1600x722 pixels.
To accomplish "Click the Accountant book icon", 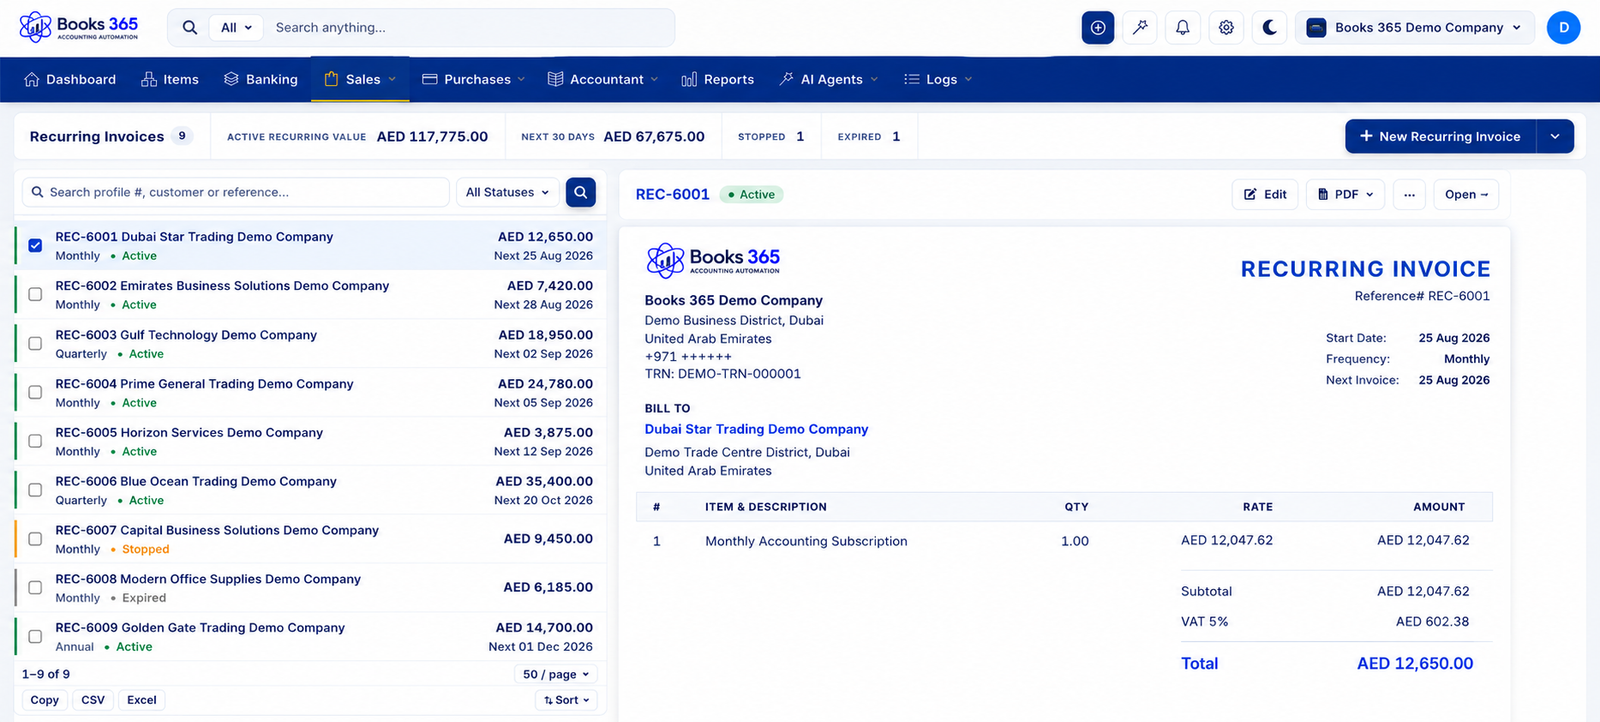I will [x=555, y=79].
